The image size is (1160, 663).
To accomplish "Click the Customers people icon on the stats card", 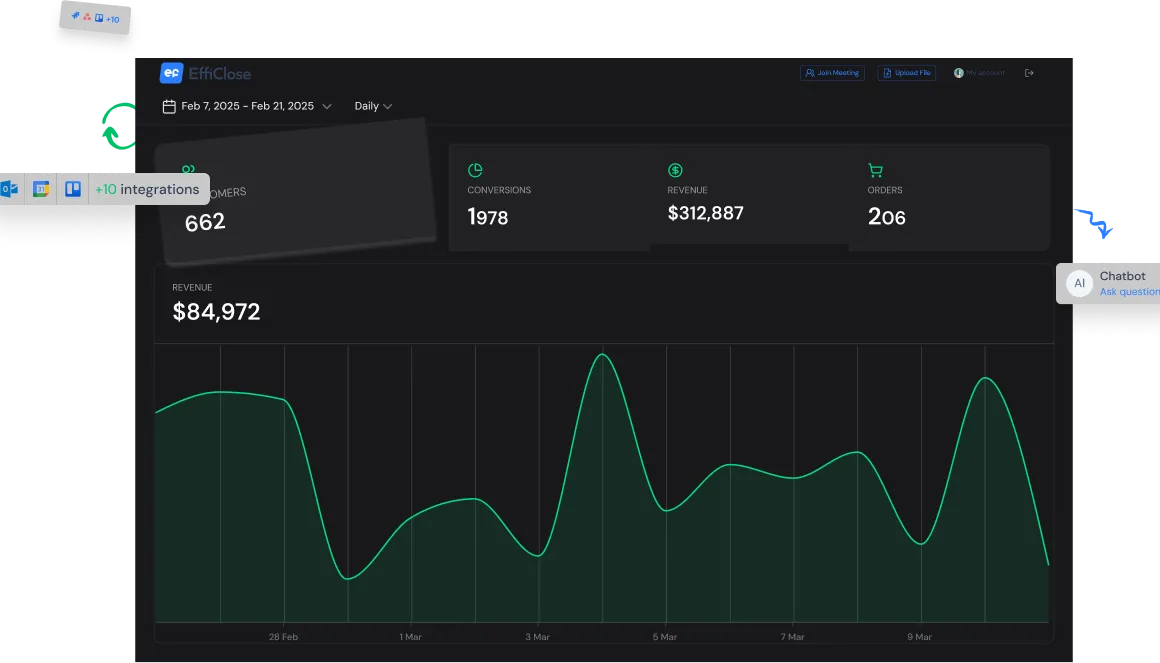I will click(x=187, y=170).
